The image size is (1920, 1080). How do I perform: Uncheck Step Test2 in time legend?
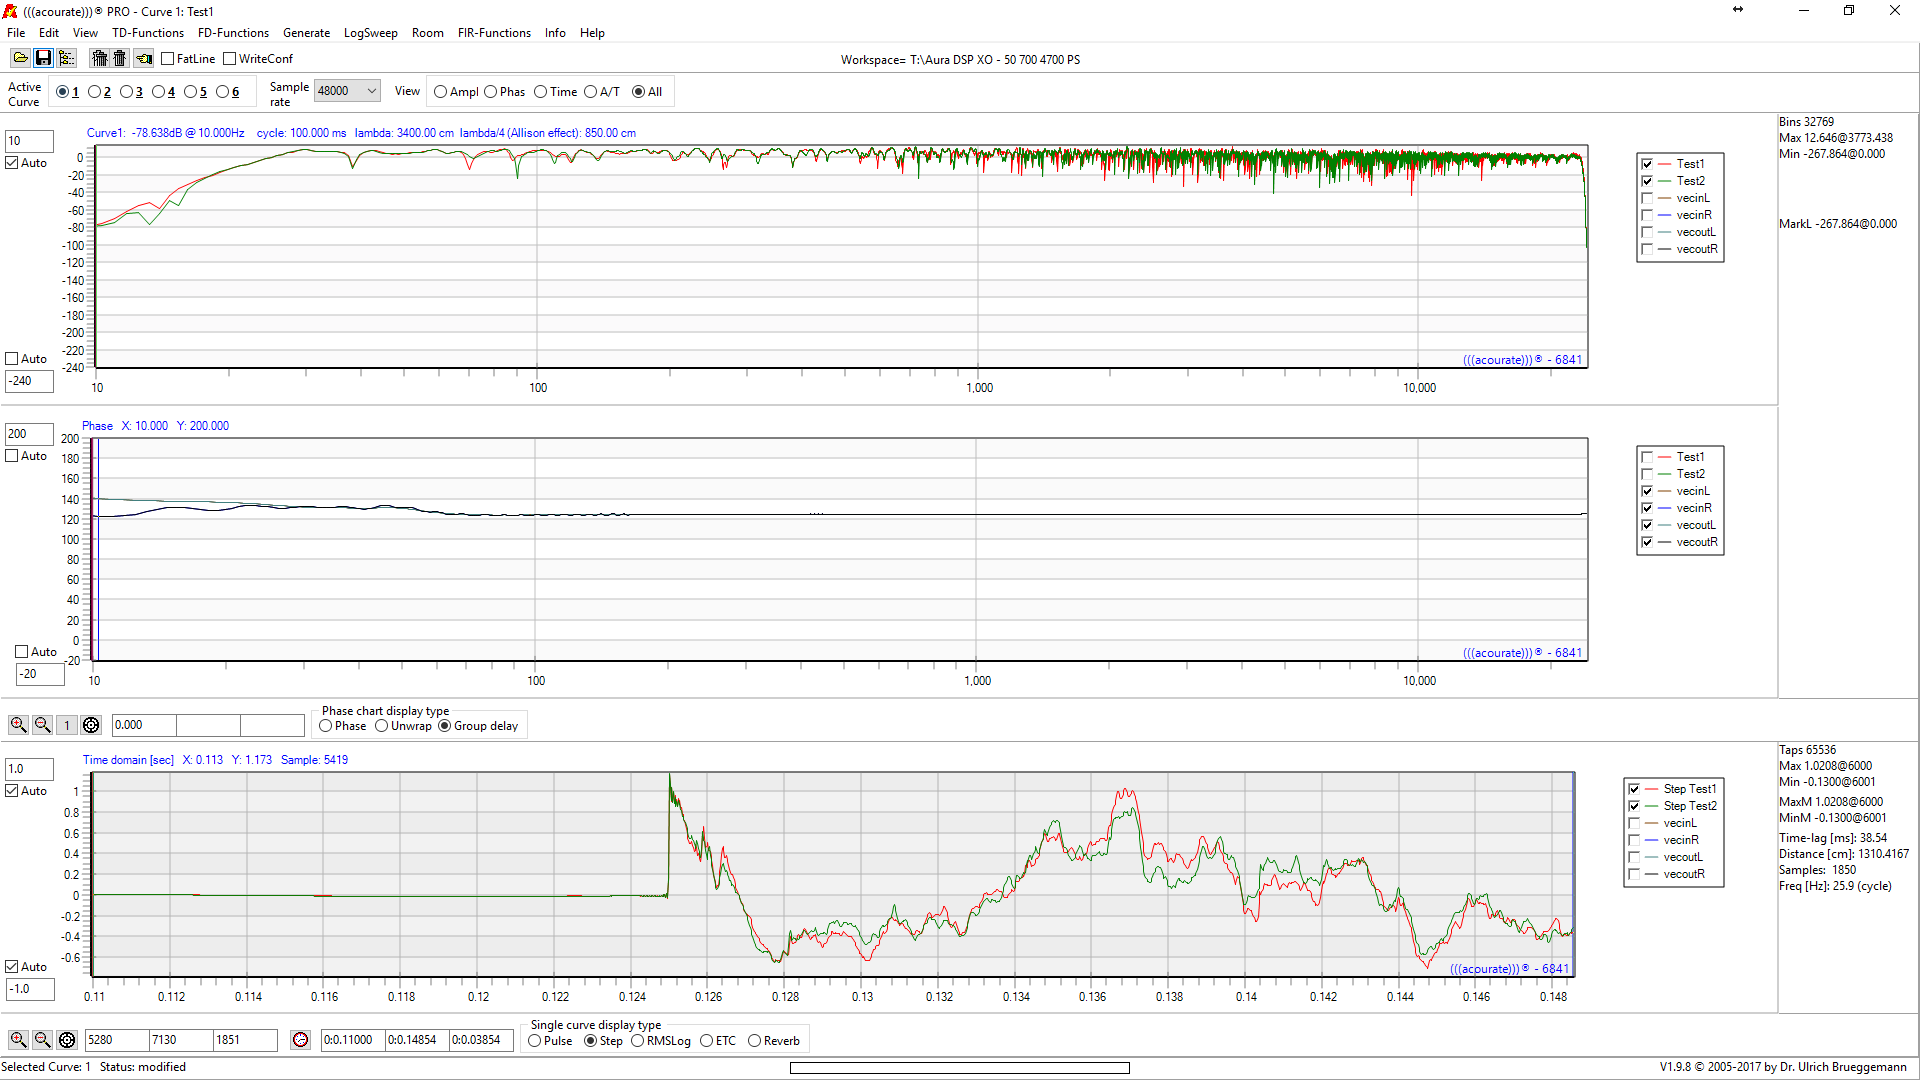pos(1634,806)
